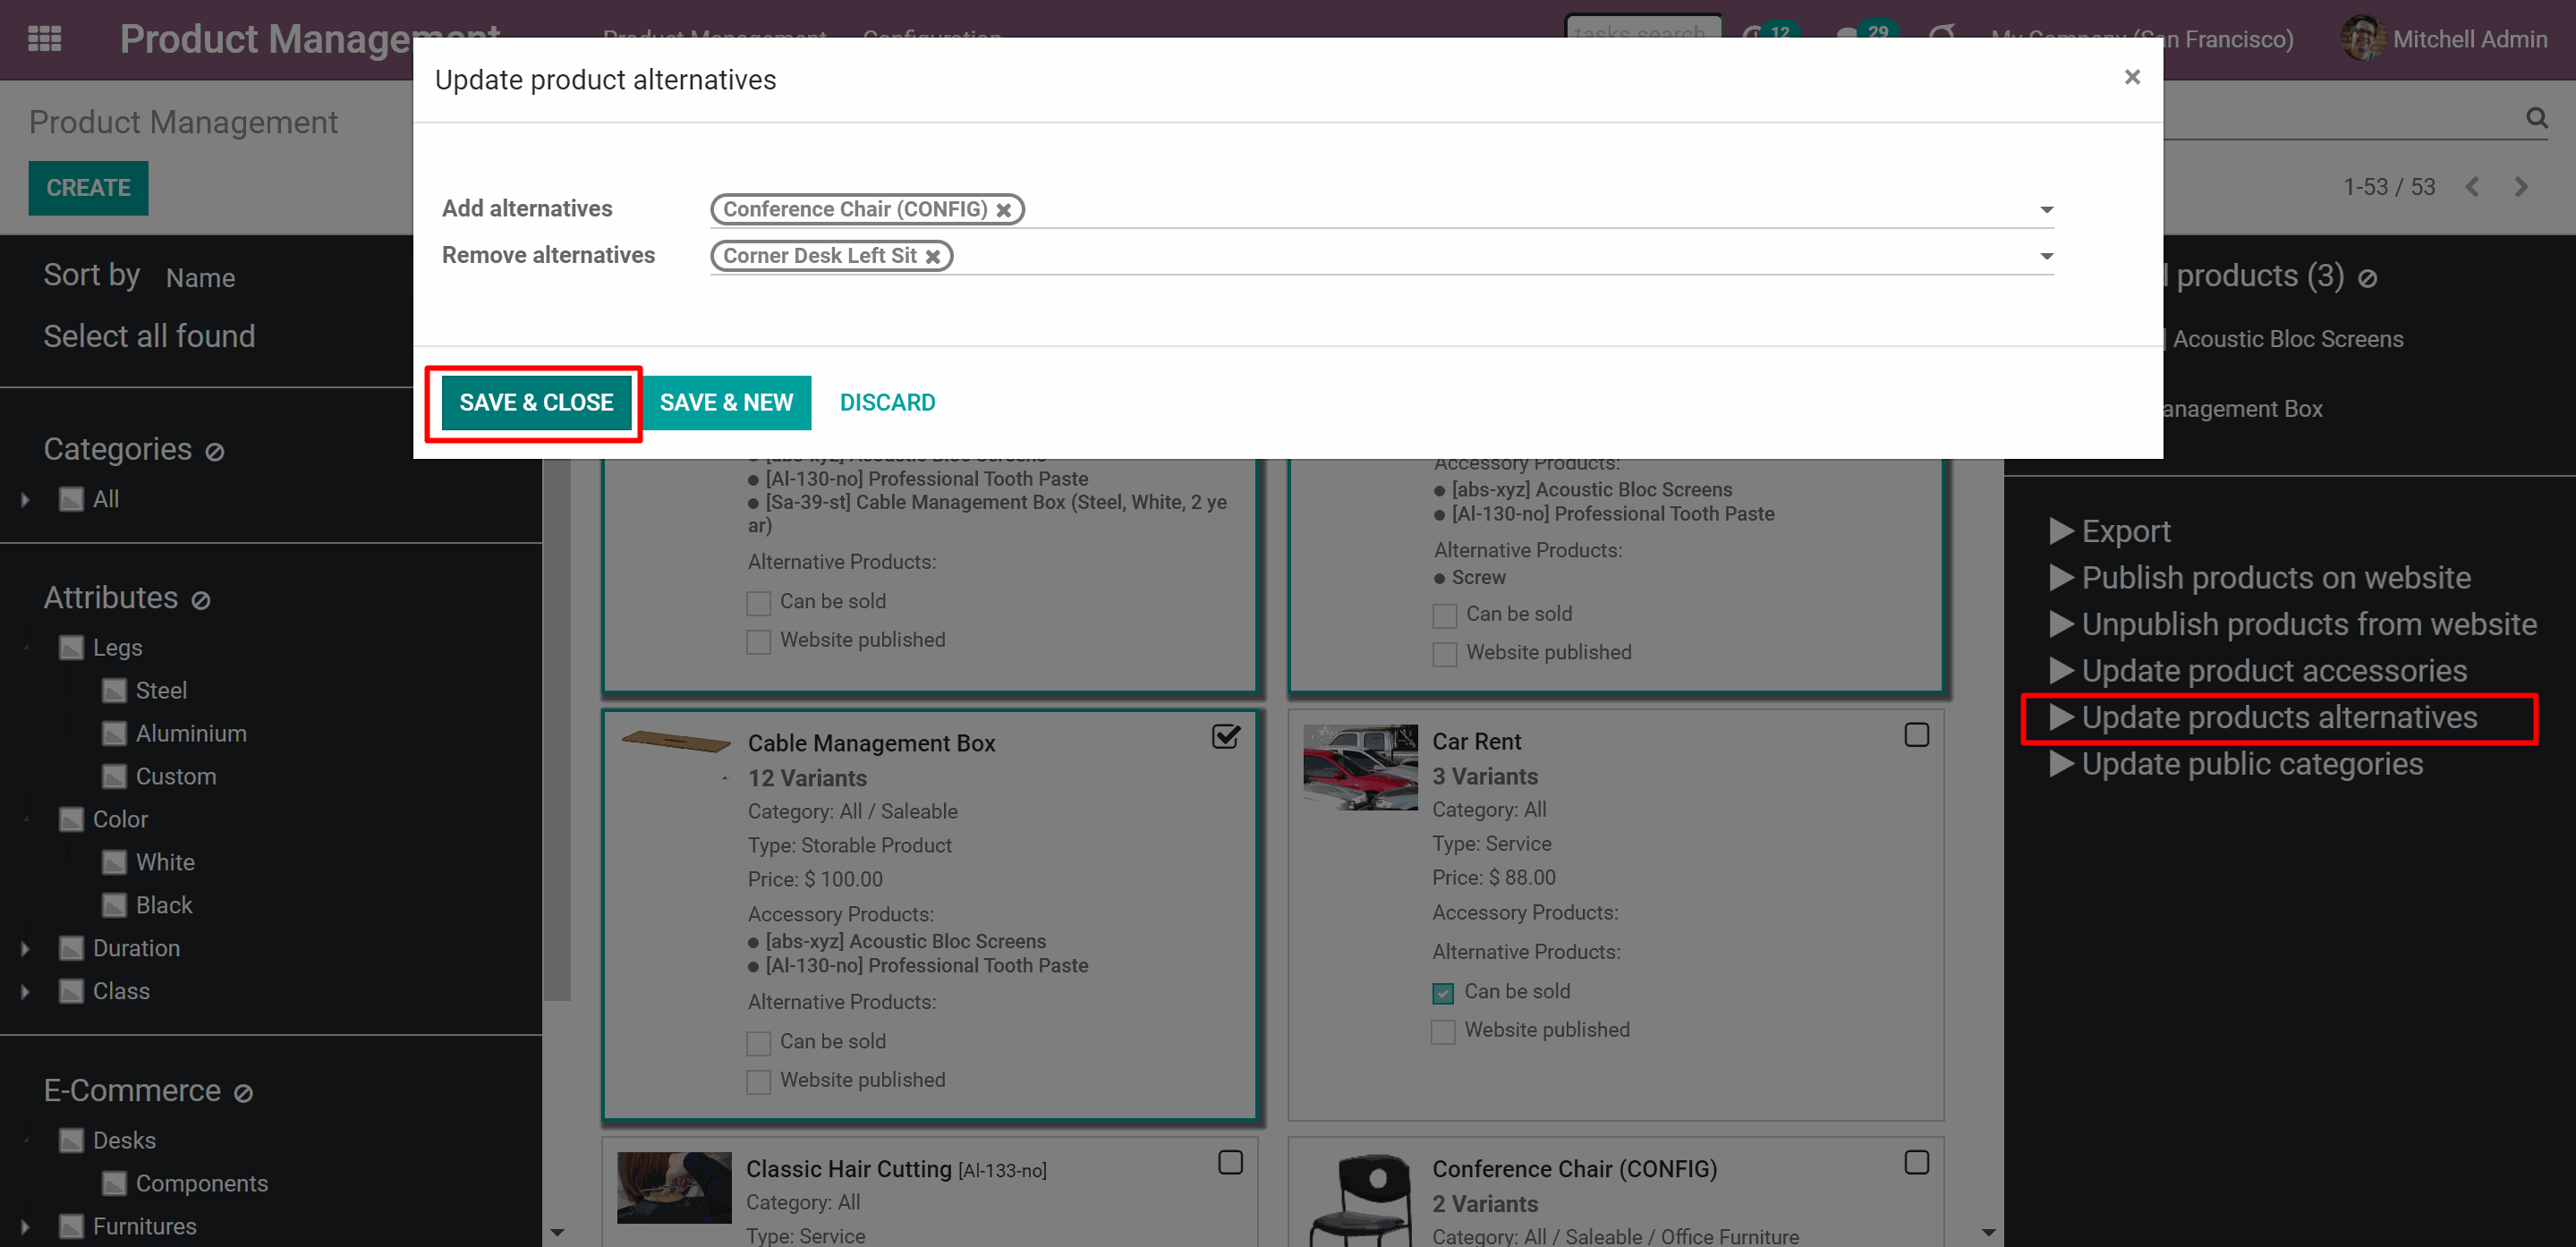The width and height of the screenshot is (2576, 1247).
Task: Click the Save & New button
Action: pos(726,403)
